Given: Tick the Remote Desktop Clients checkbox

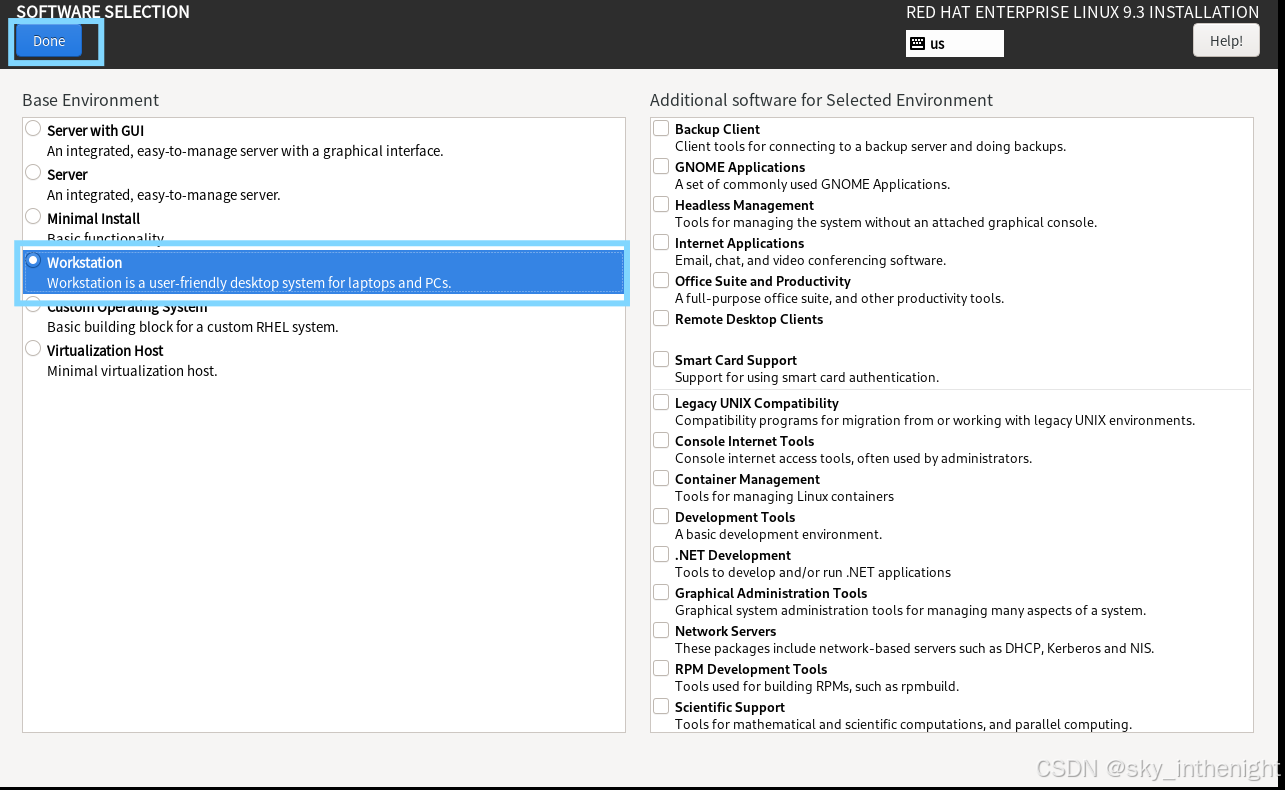Looking at the screenshot, I should point(661,318).
